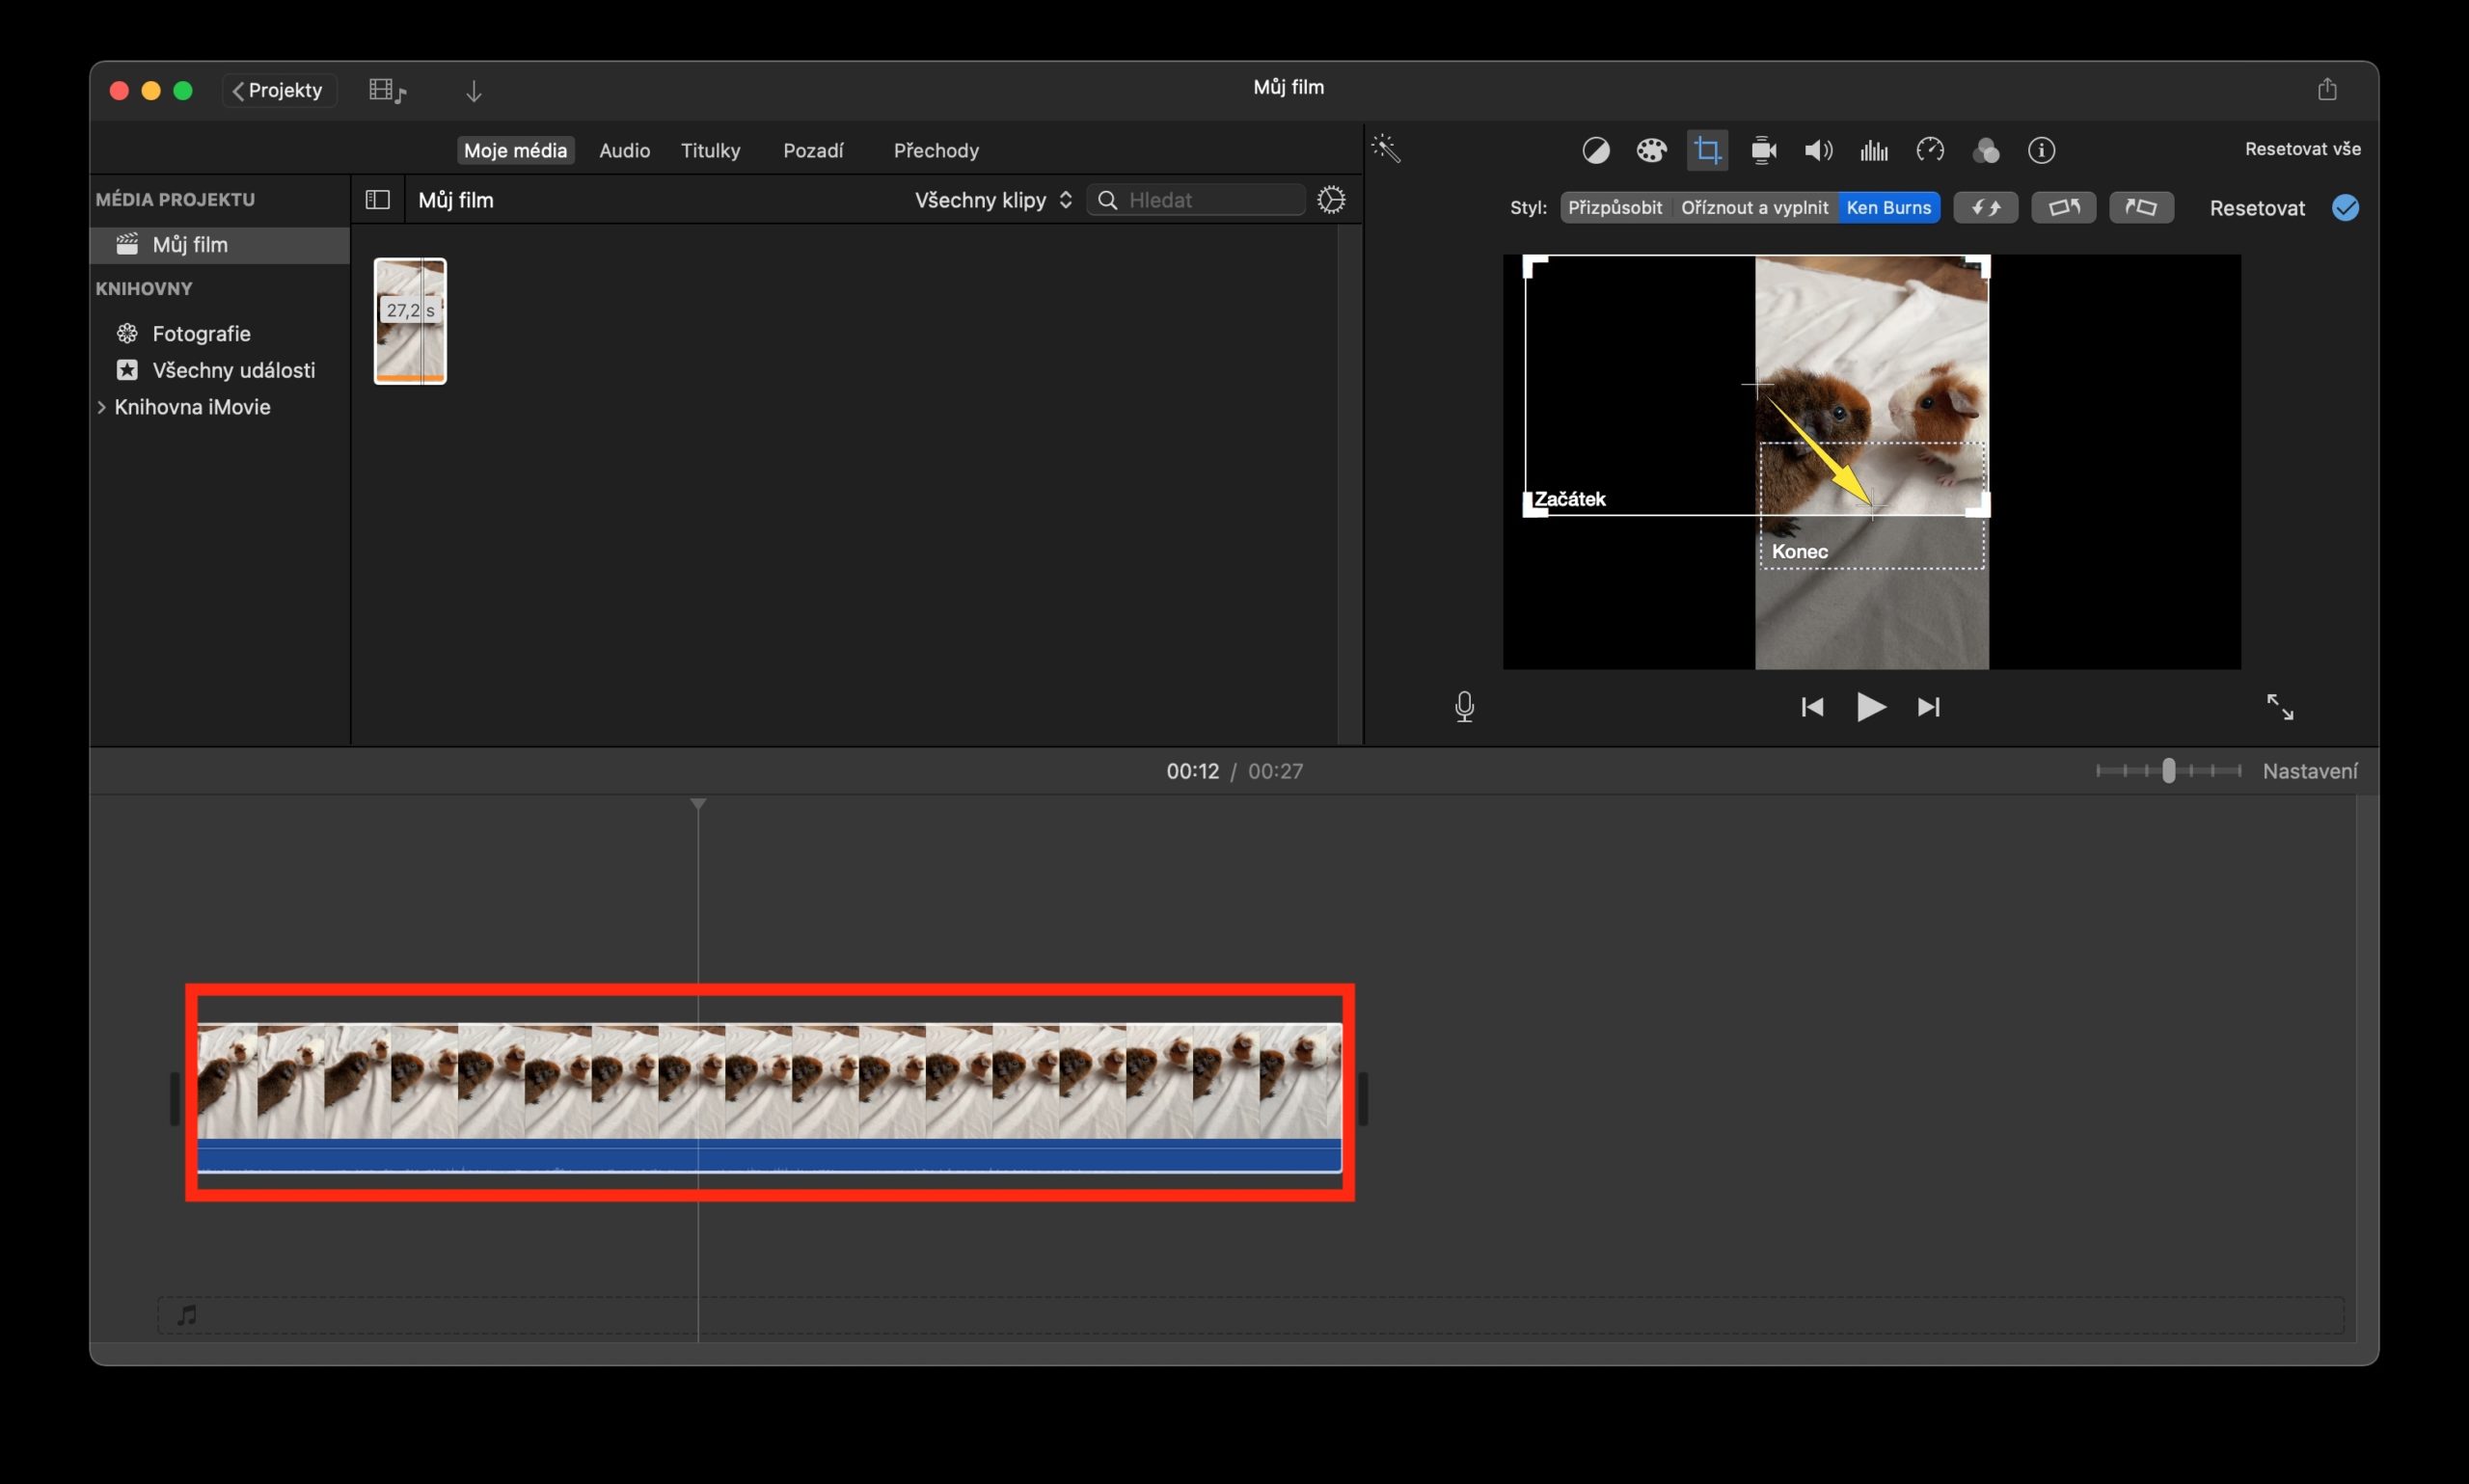
Task: Open Video stabilization settings
Action: pos(1762,149)
